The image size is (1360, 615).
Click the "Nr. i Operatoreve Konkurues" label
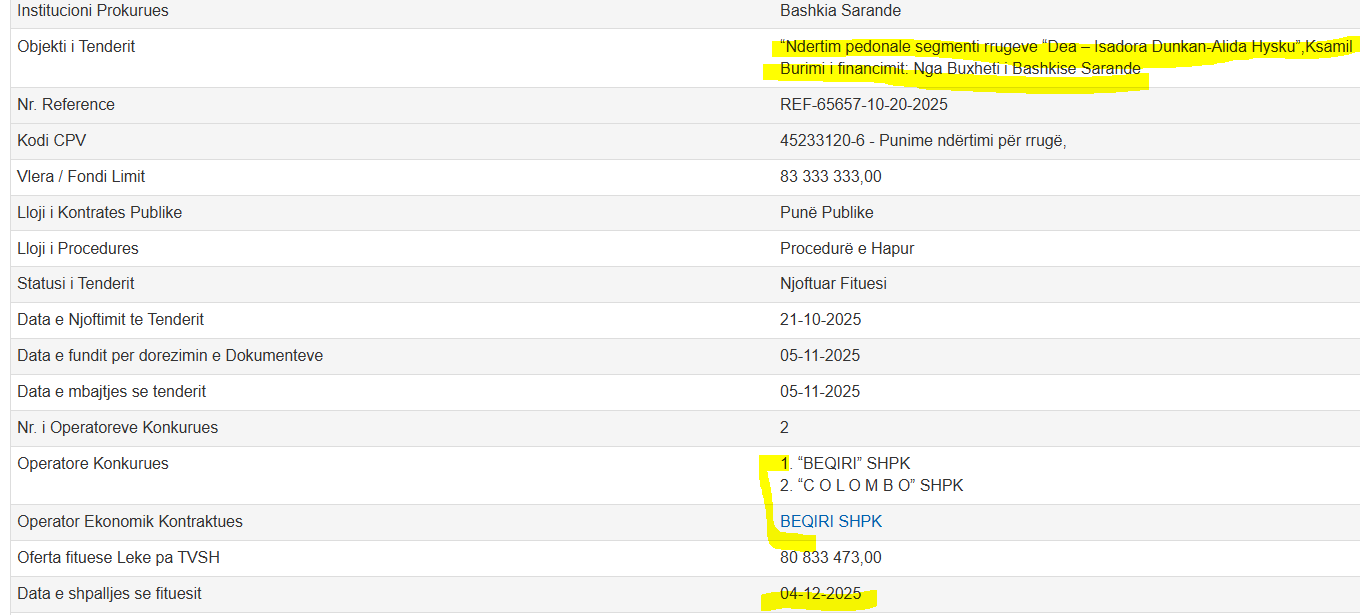117,428
